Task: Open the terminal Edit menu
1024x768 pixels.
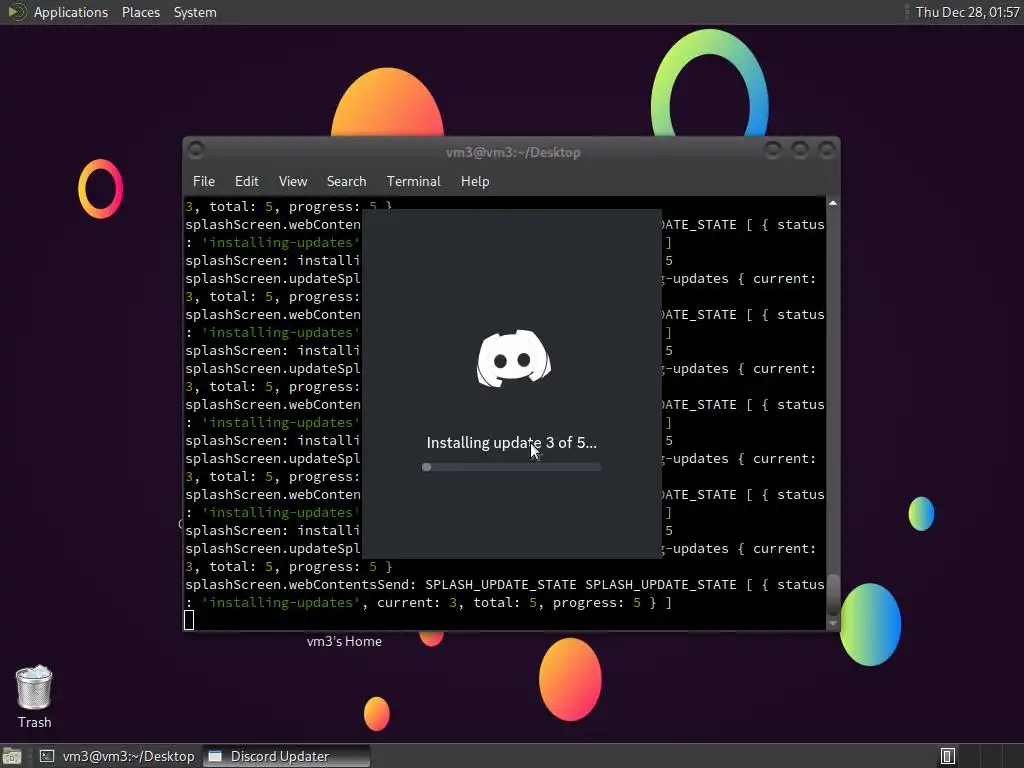Action: 246,182
